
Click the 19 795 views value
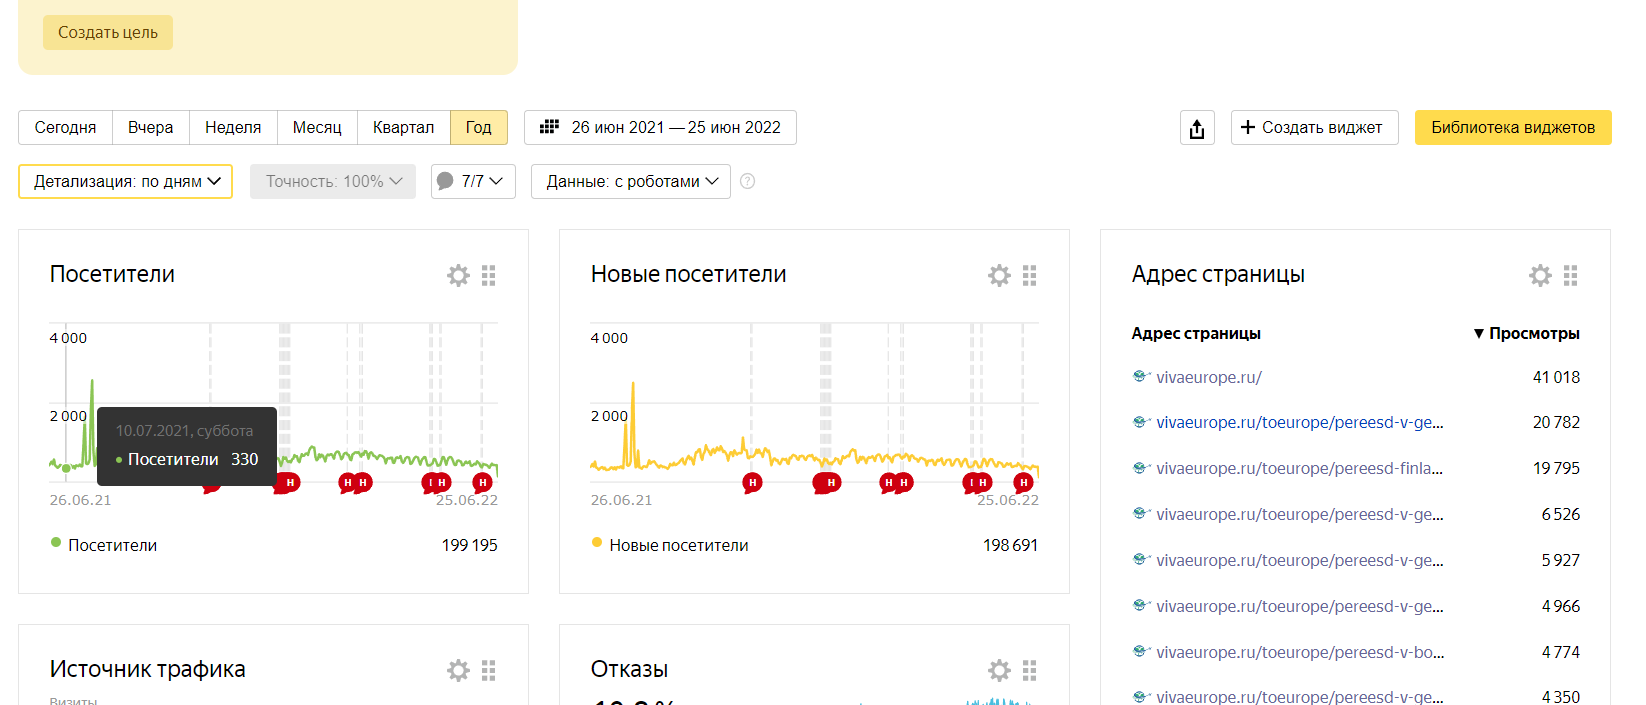pos(1556,468)
